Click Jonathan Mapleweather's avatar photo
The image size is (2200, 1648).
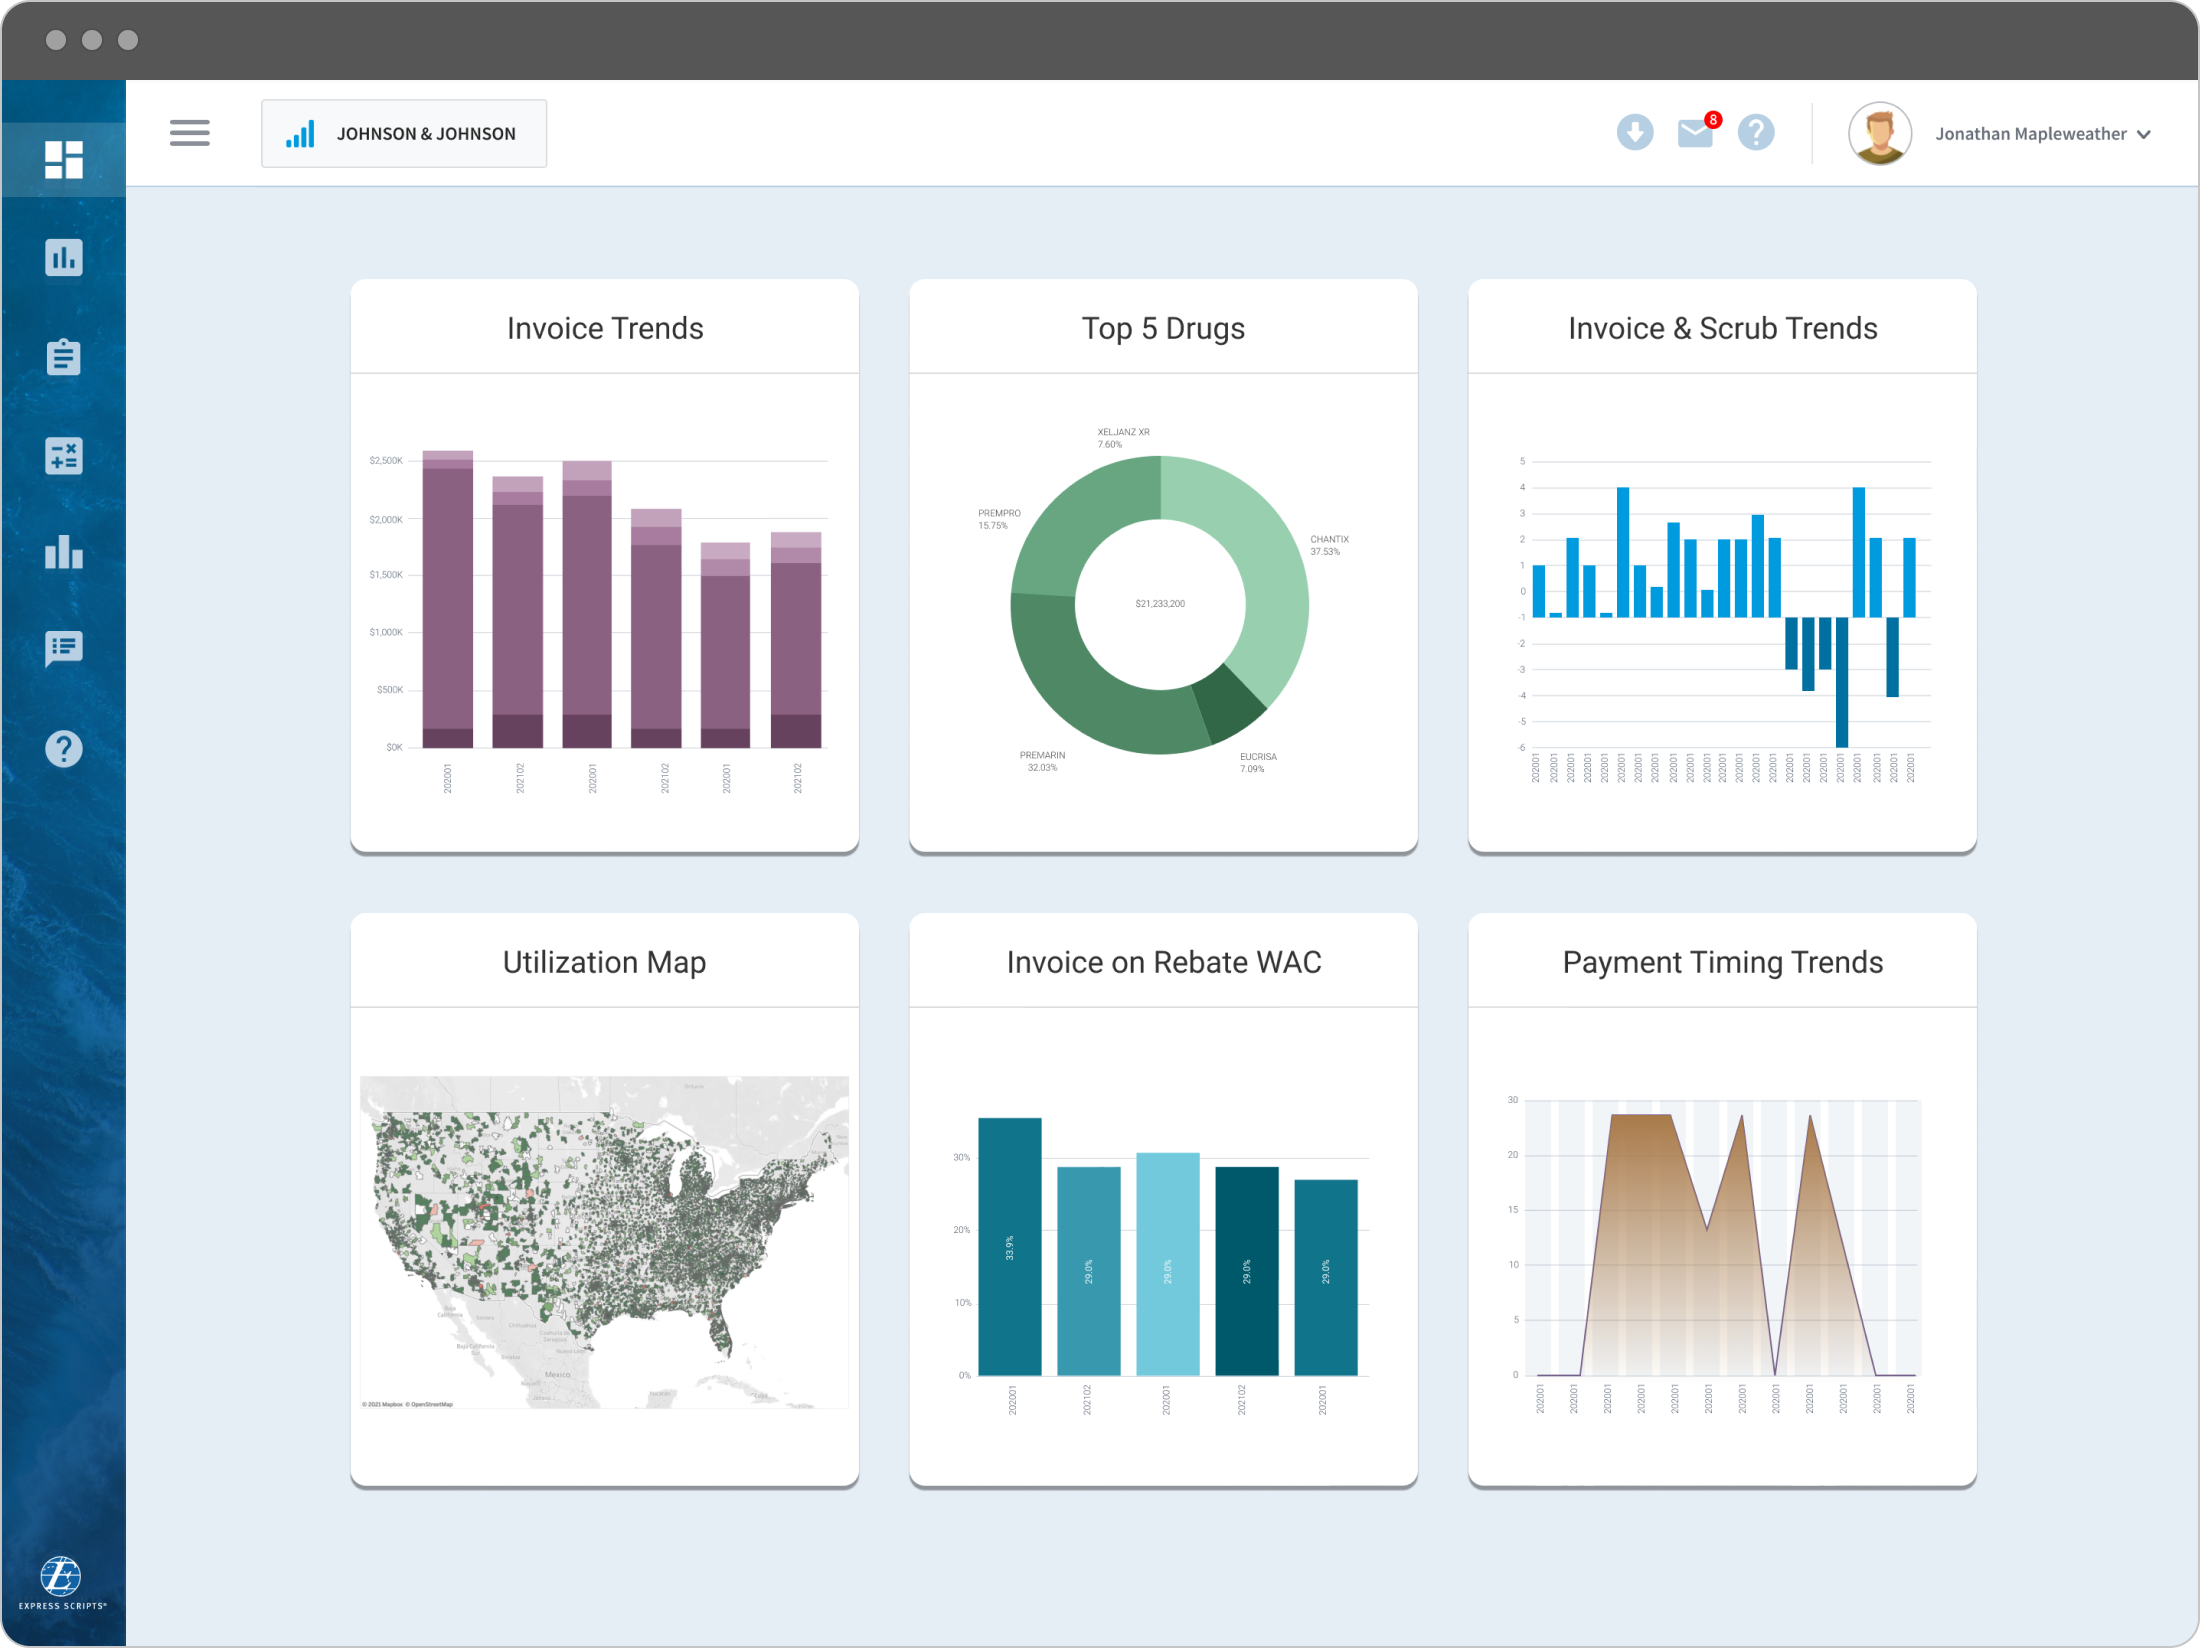coord(1879,133)
